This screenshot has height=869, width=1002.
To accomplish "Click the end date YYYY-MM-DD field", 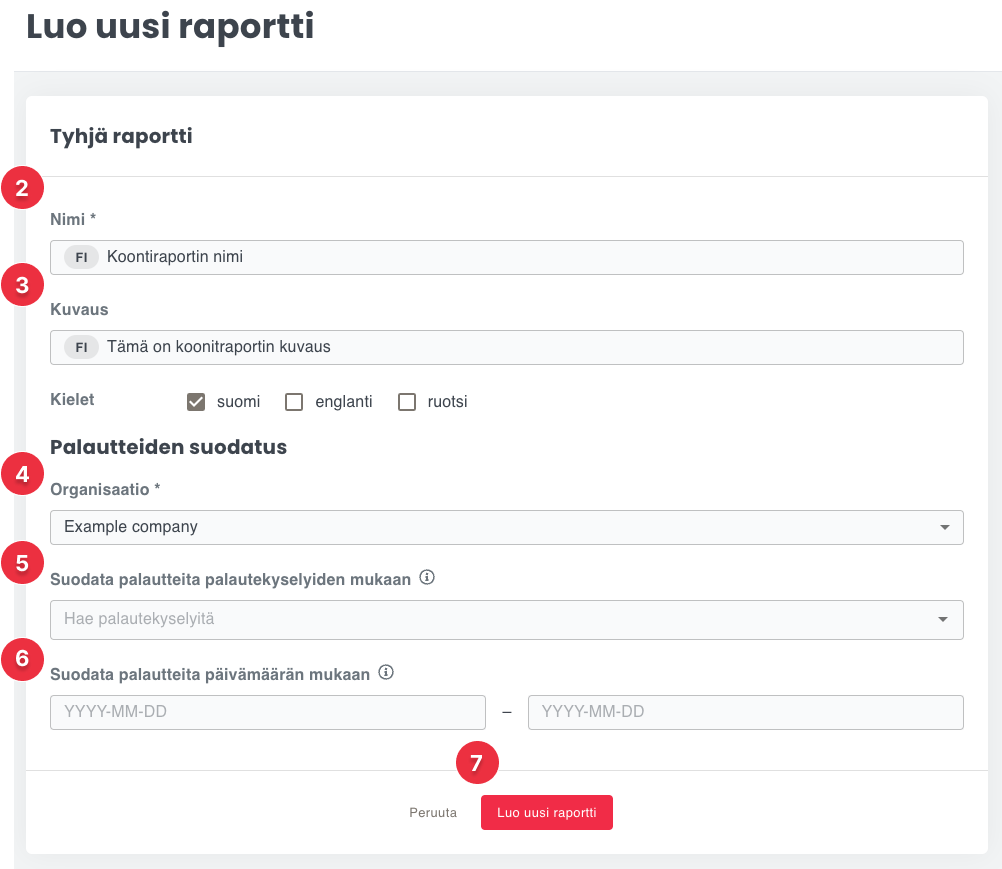I will pos(746,712).
